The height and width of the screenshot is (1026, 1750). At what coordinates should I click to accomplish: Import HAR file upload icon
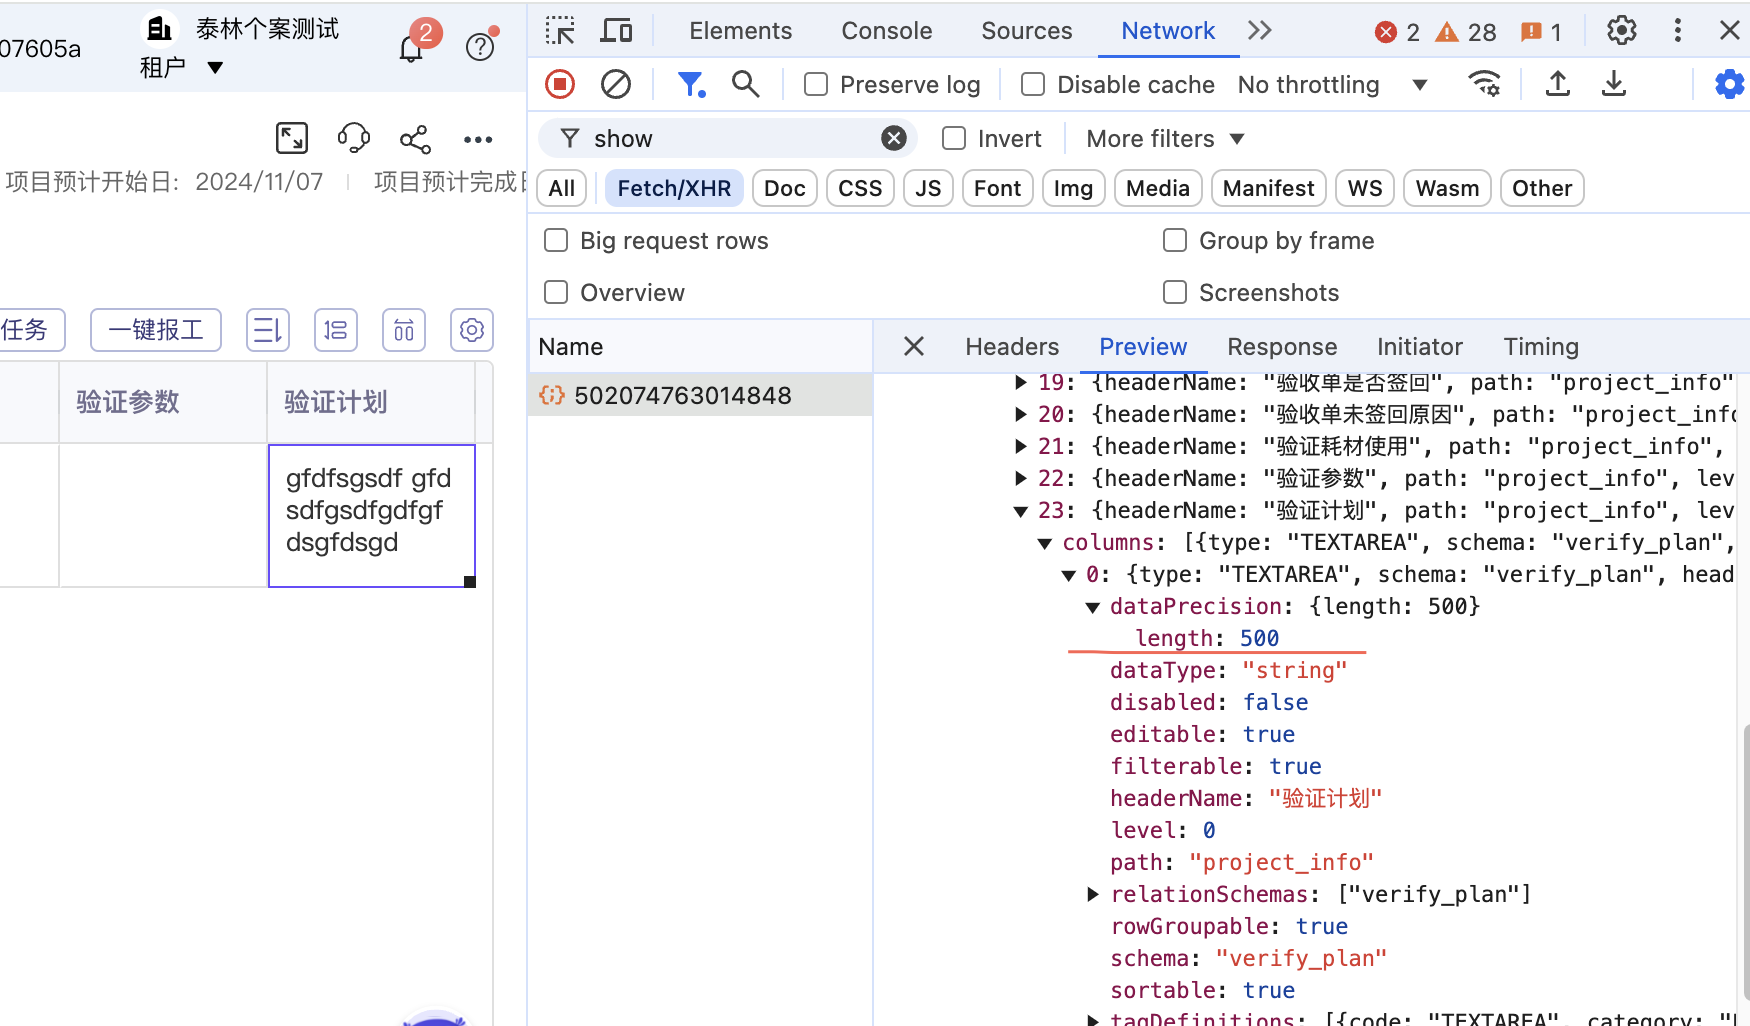[x=1557, y=84]
